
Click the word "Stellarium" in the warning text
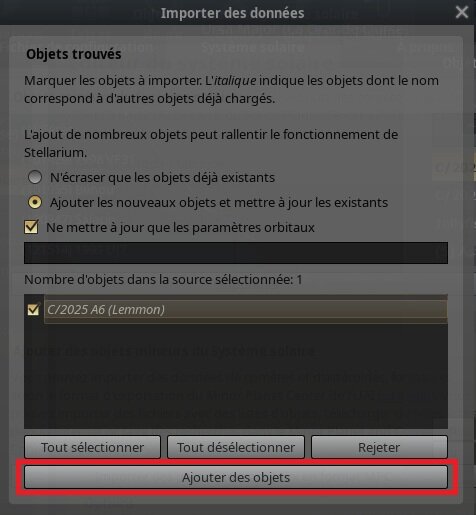55,153
